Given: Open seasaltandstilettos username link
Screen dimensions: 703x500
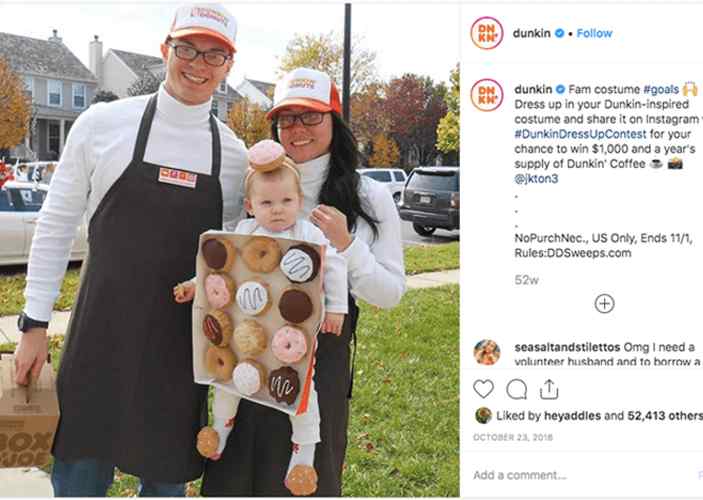Looking at the screenshot, I should [x=567, y=347].
